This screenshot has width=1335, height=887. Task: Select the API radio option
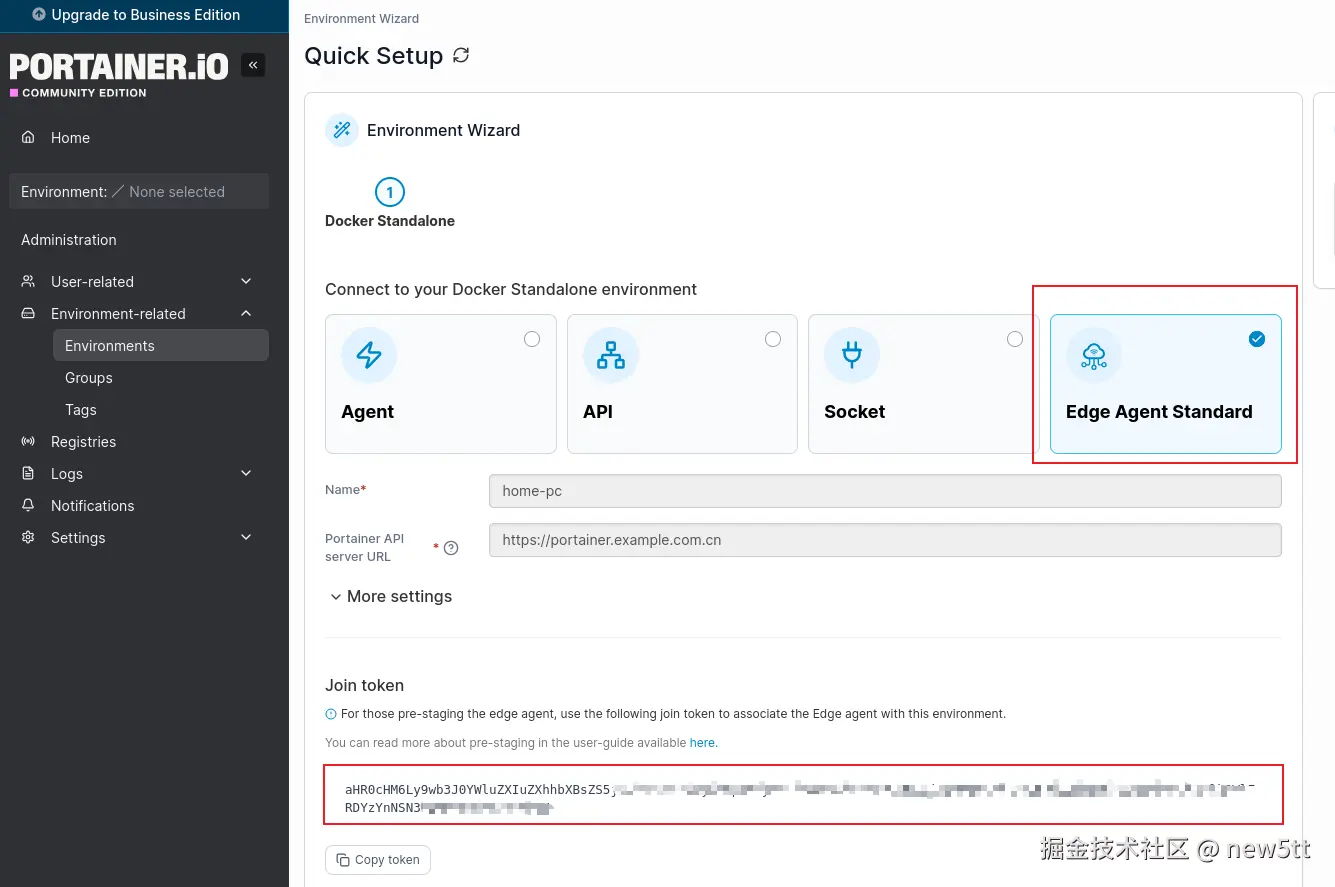tap(773, 339)
